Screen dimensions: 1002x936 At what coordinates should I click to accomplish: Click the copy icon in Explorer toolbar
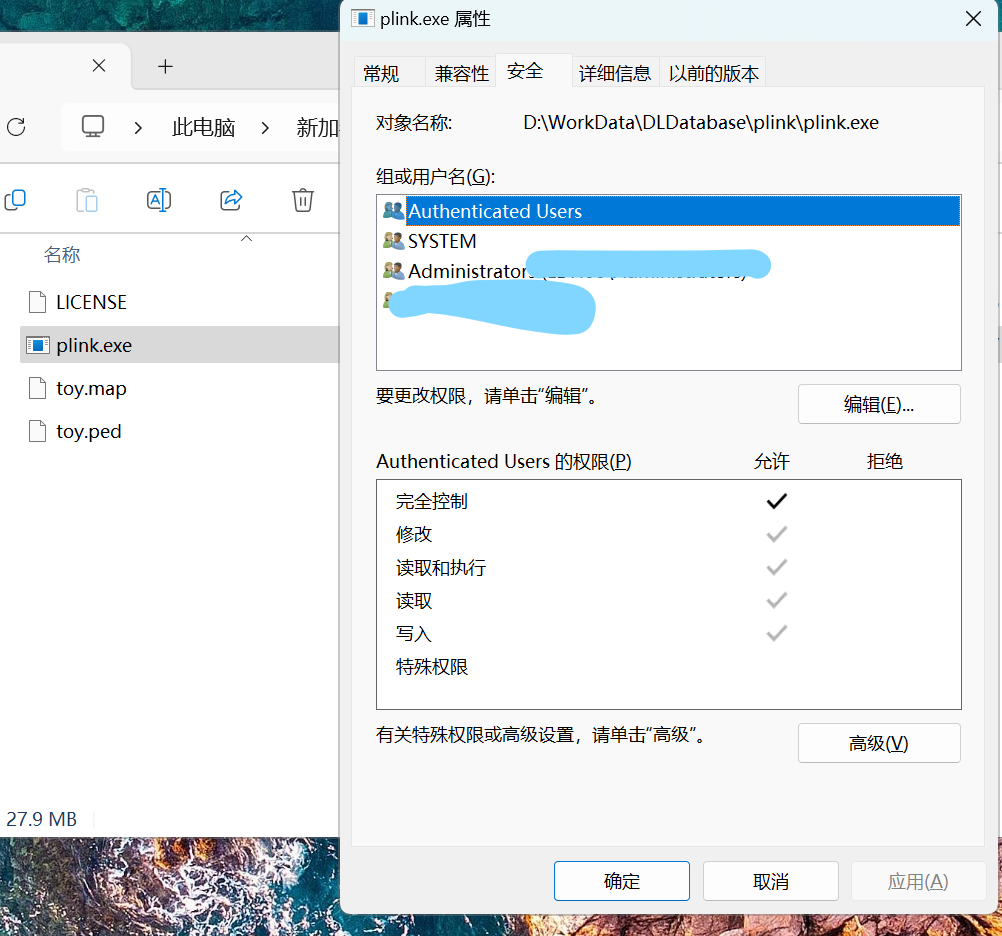[15, 200]
